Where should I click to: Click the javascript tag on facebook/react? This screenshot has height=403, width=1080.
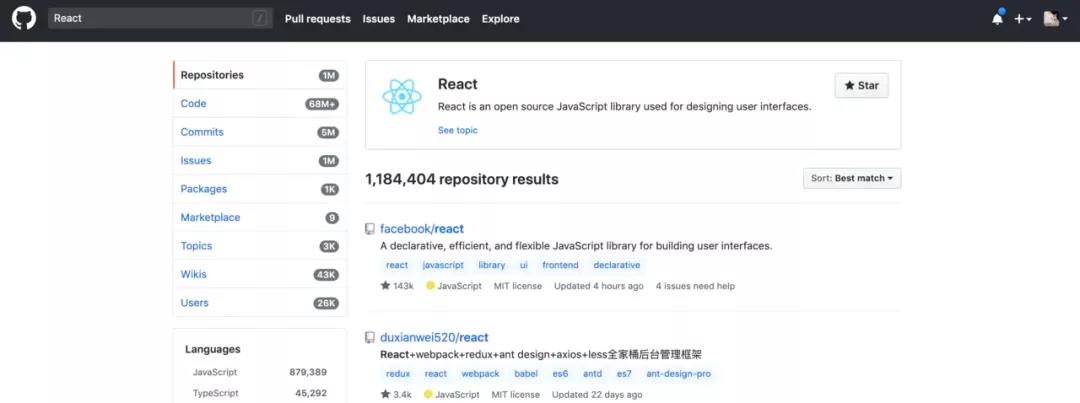pyautogui.click(x=443, y=265)
